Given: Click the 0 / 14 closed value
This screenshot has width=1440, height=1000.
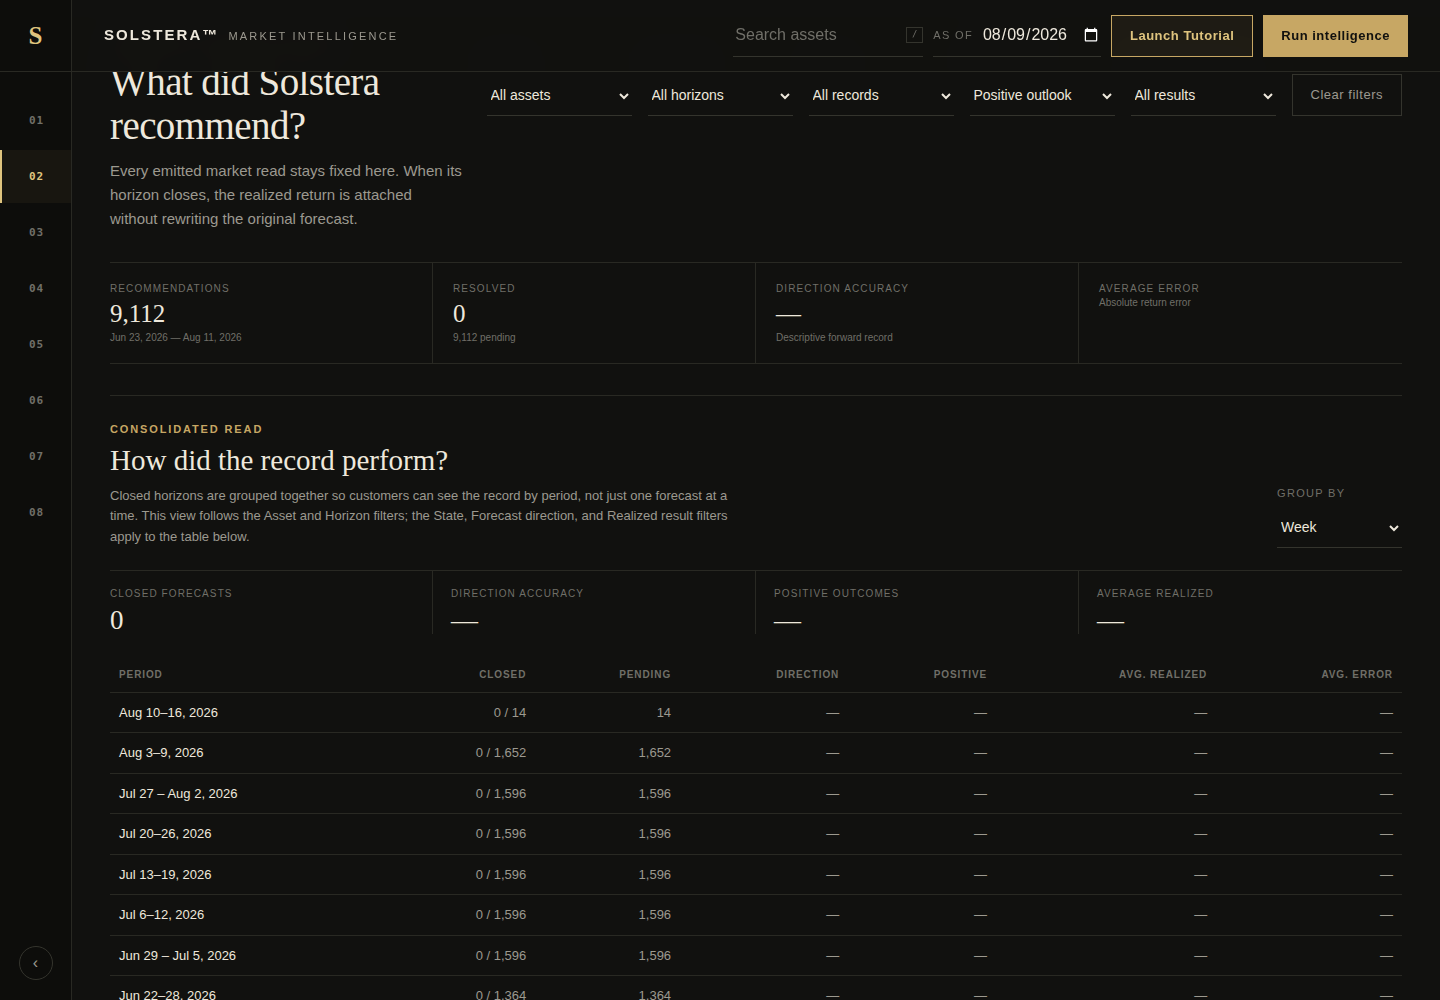Looking at the screenshot, I should coord(510,713).
